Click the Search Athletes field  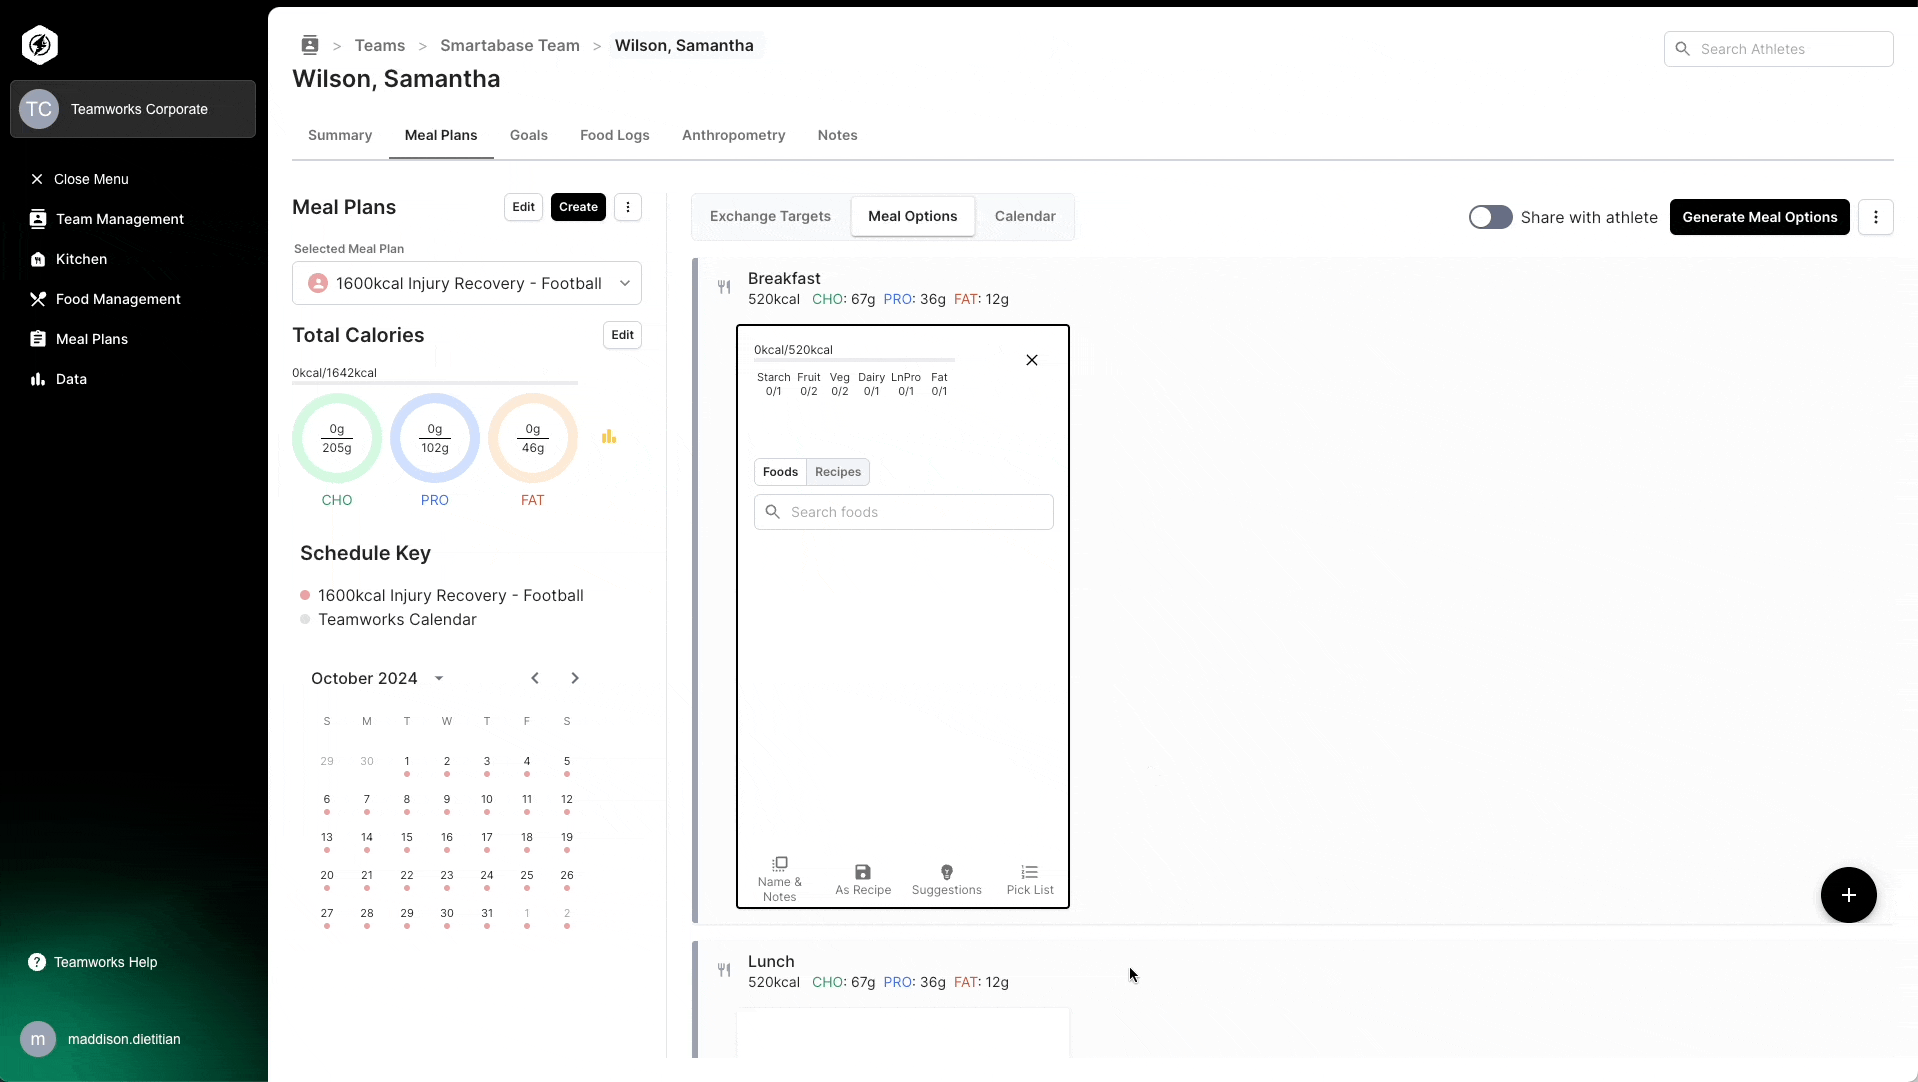(x=1779, y=49)
